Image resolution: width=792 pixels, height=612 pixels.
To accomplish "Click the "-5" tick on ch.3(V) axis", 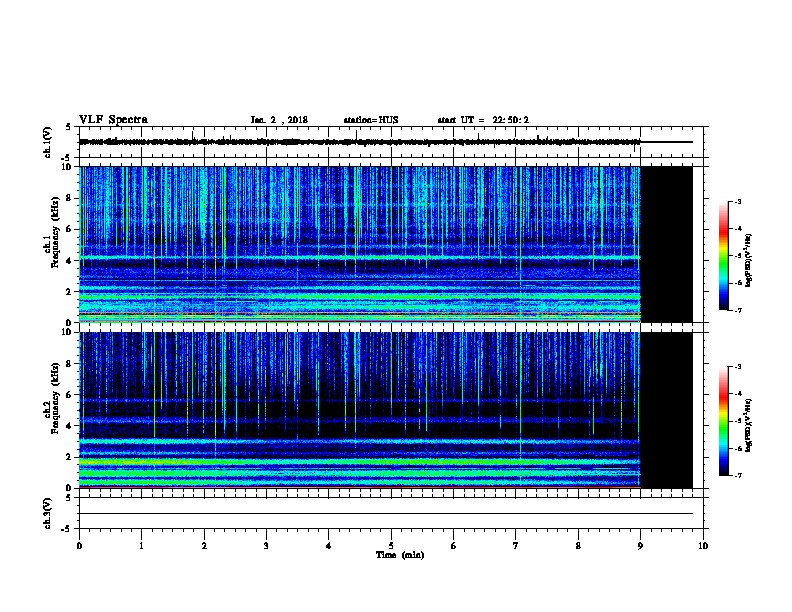I will [68, 529].
